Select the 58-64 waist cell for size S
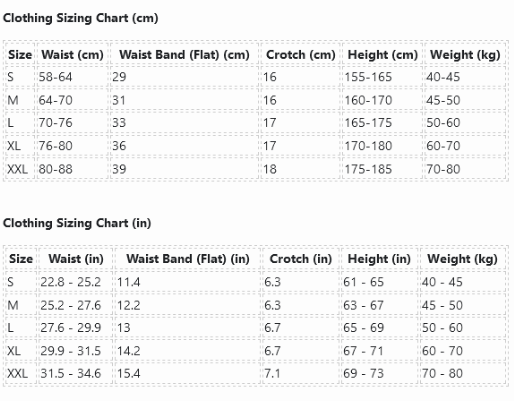Viewport: 514px width, 401px height. [x=55, y=77]
